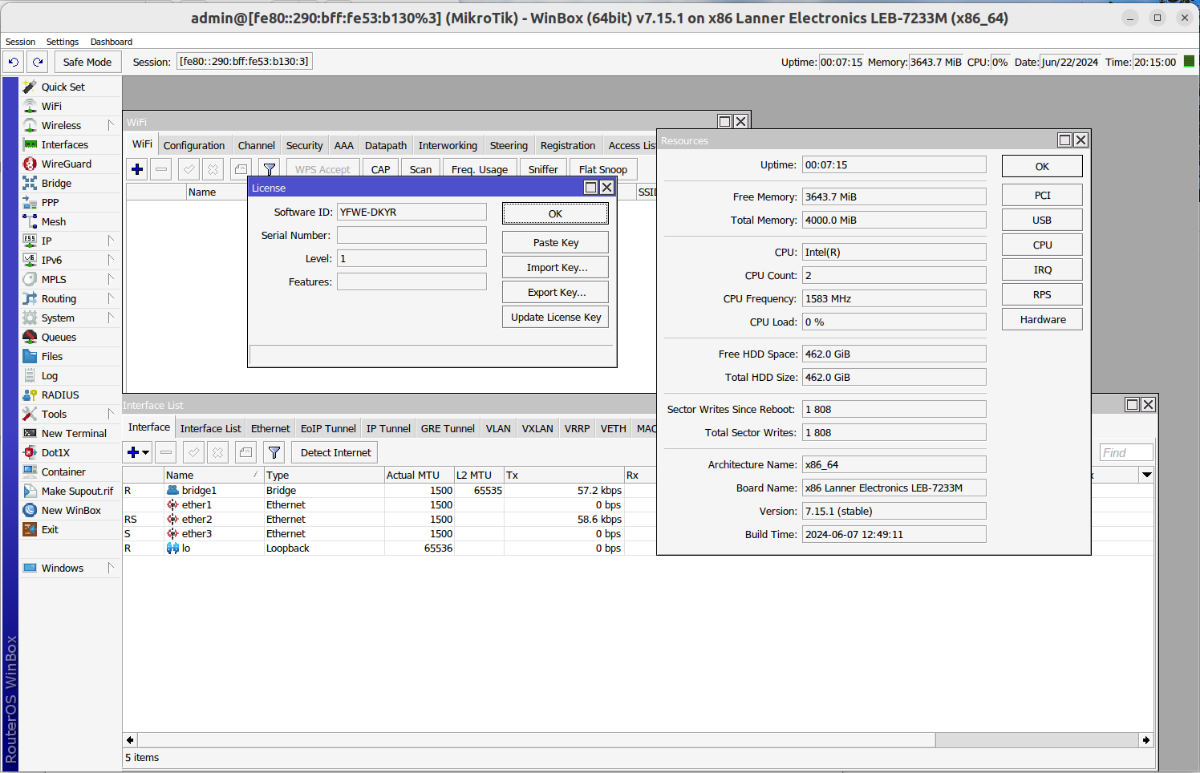Click the Scan button in WiFi window
1200x773 pixels.
pos(421,169)
